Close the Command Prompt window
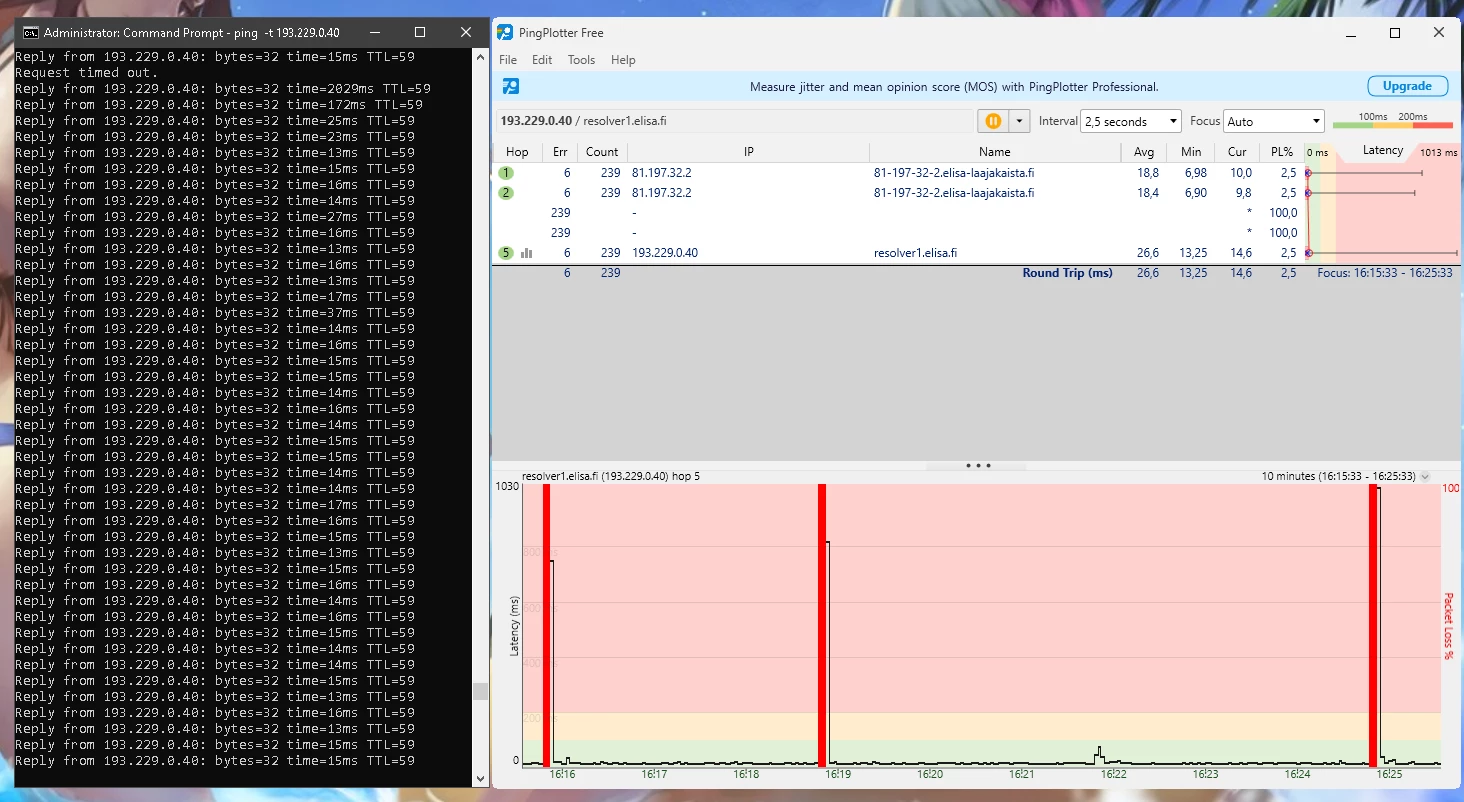Image resolution: width=1464 pixels, height=802 pixels. point(466,33)
